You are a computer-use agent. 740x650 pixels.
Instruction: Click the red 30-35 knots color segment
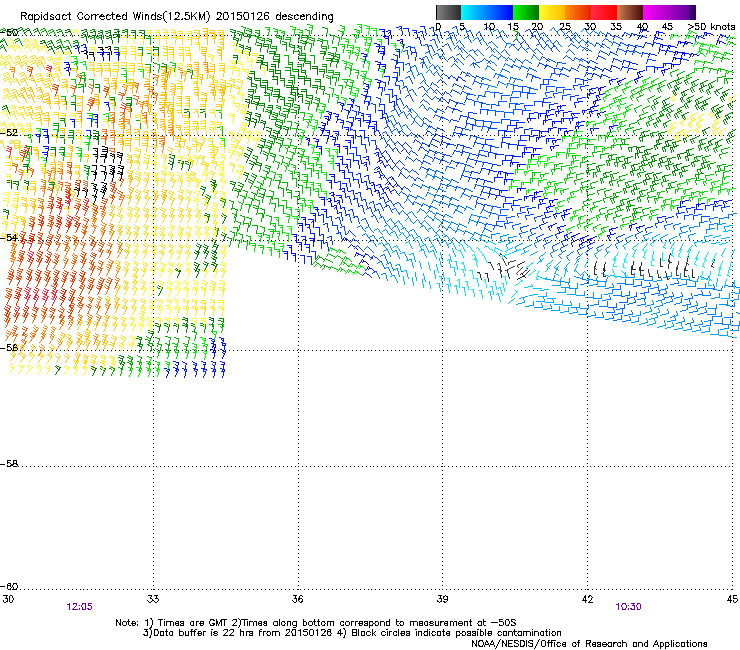(604, 12)
